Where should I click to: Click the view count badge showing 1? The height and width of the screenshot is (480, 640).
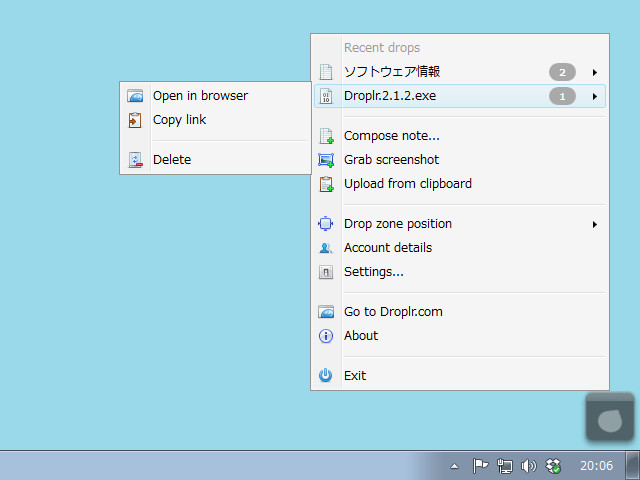(562, 97)
